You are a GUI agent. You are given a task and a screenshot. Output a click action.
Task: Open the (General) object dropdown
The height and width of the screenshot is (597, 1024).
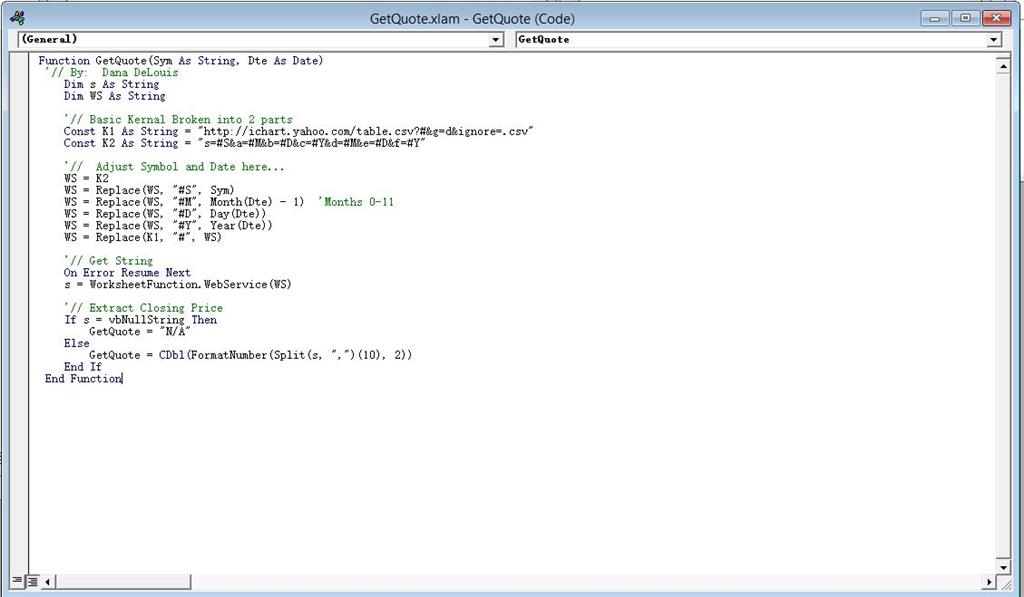pos(496,40)
